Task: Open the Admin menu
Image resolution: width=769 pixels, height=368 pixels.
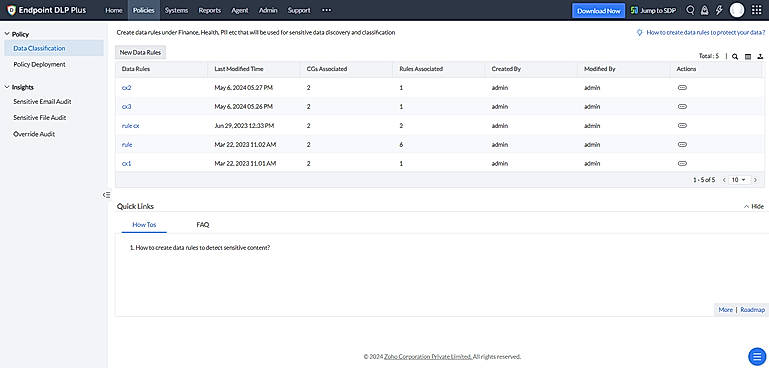Action: (268, 10)
